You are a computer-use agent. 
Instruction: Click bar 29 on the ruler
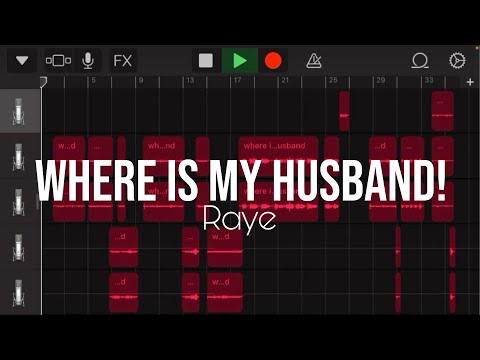tap(381, 80)
